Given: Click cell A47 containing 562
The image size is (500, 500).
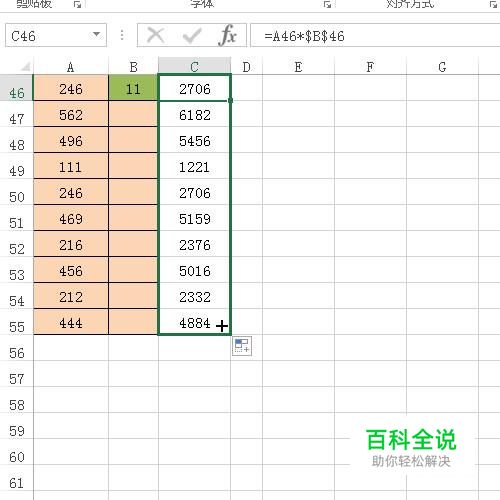Looking at the screenshot, I should pyautogui.click(x=71, y=114).
